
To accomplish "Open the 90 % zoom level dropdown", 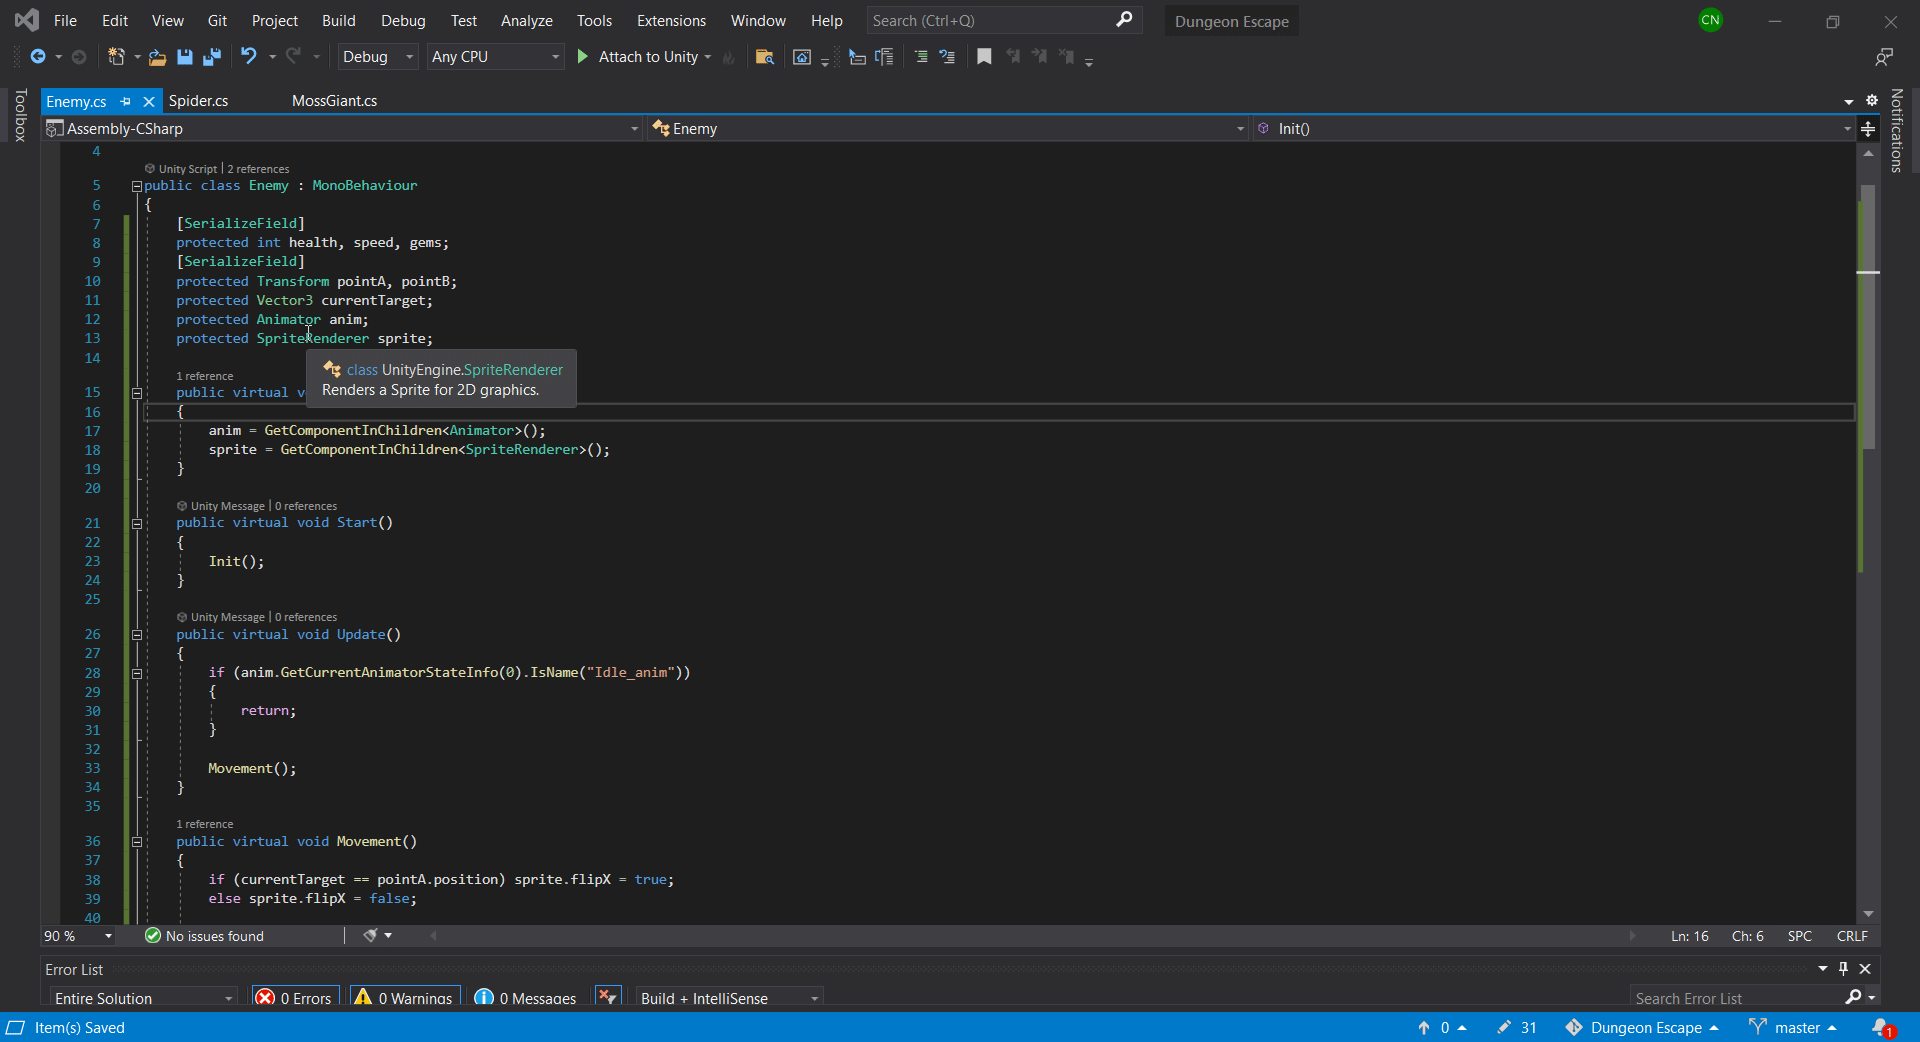I will (x=78, y=936).
